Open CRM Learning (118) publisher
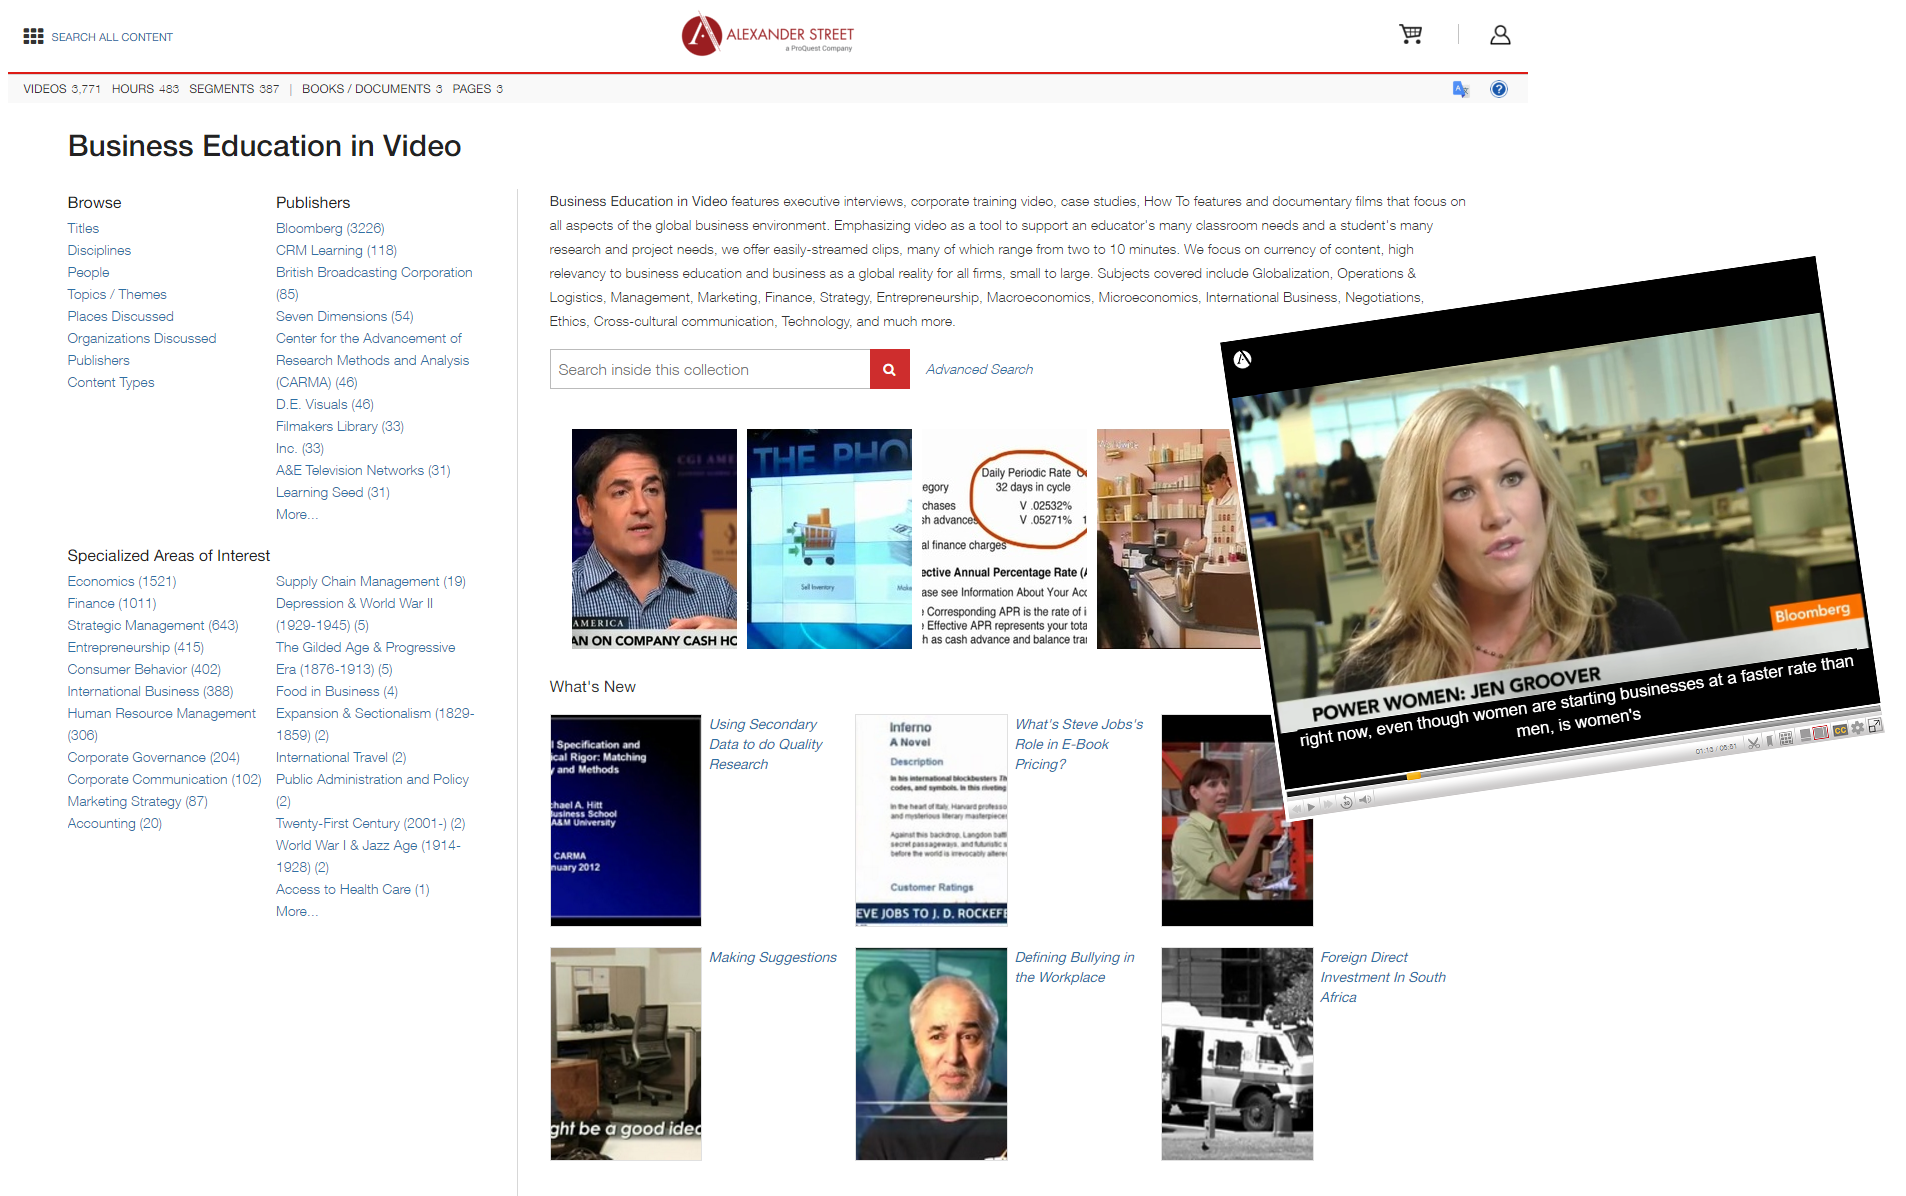Screen dimensions: 1906x1196 [336, 250]
